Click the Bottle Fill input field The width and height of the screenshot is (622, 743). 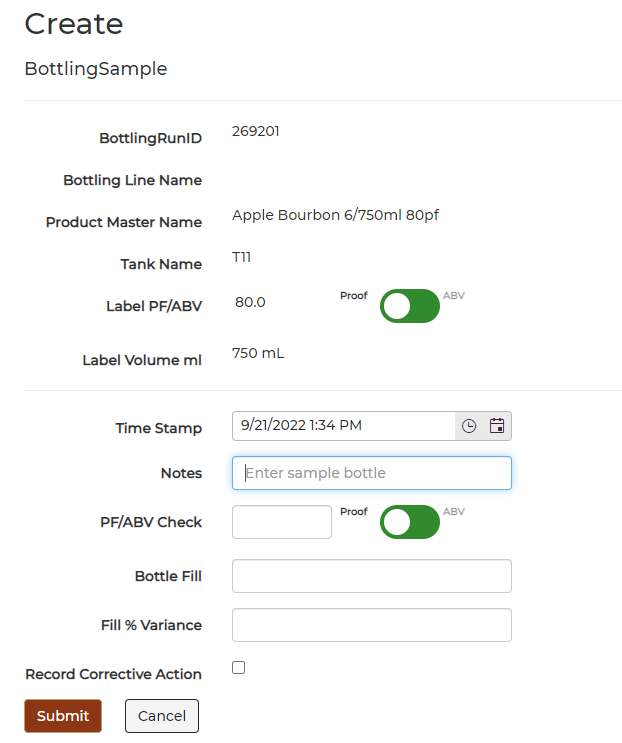[x=372, y=576]
